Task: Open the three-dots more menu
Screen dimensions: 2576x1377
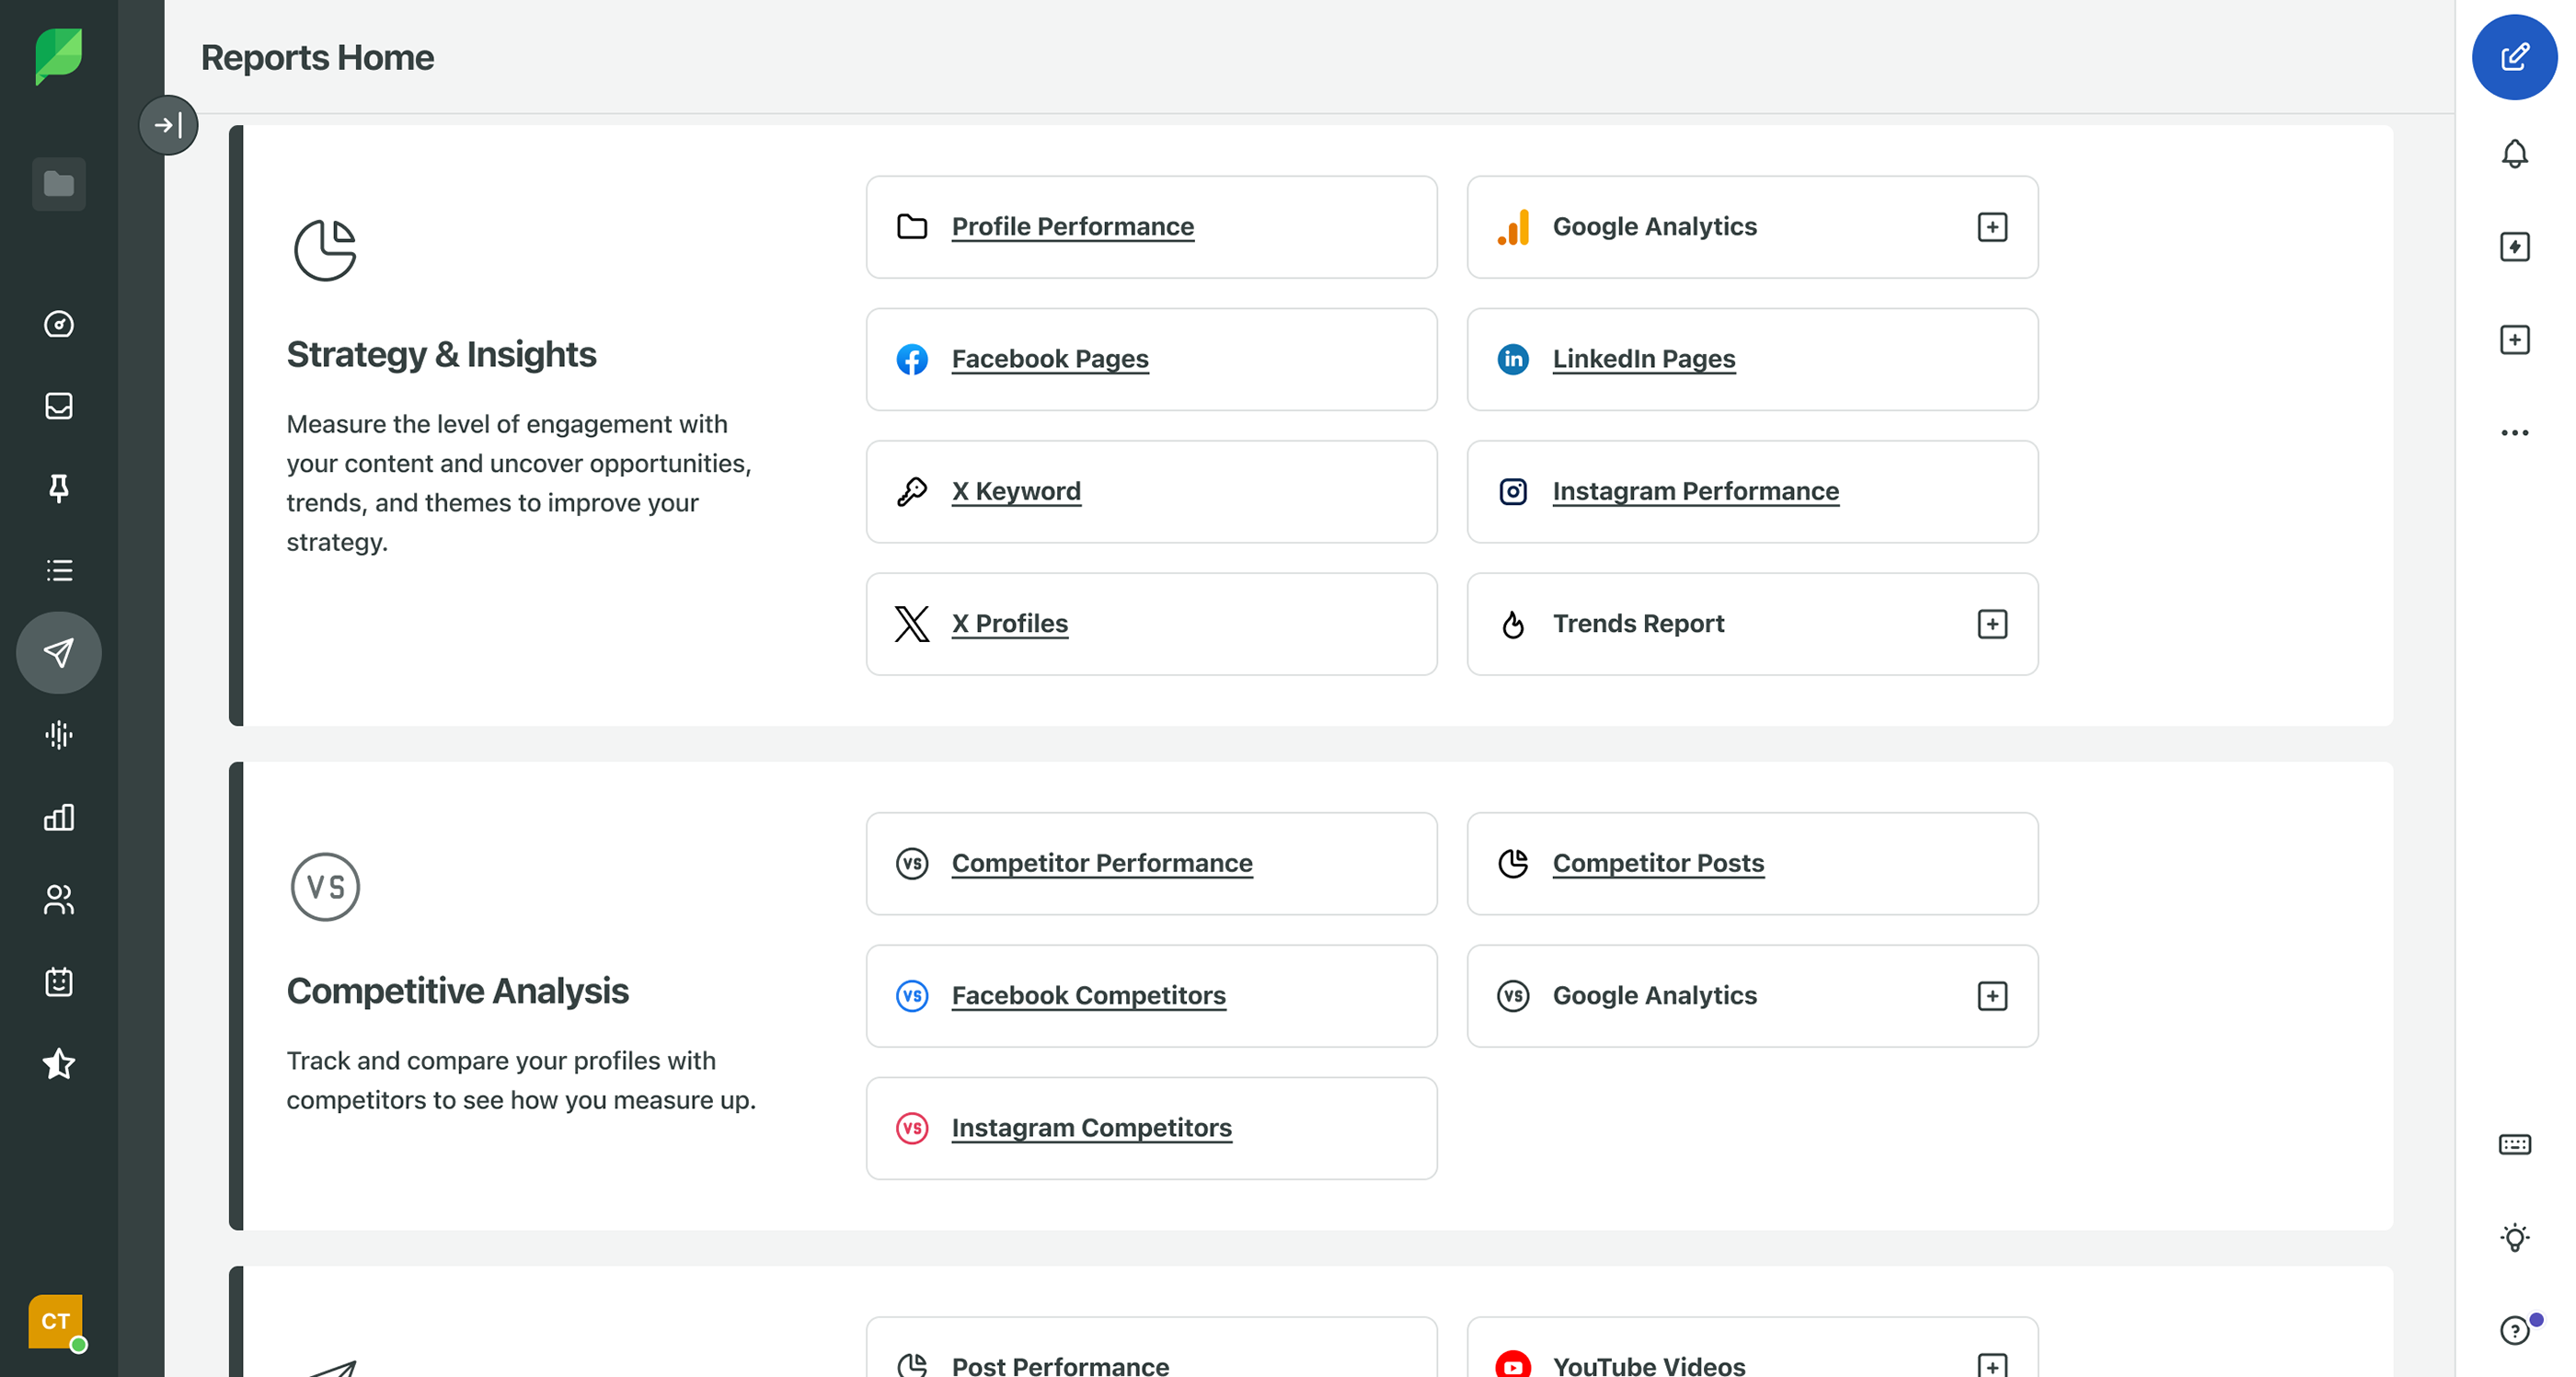Action: [x=2514, y=433]
